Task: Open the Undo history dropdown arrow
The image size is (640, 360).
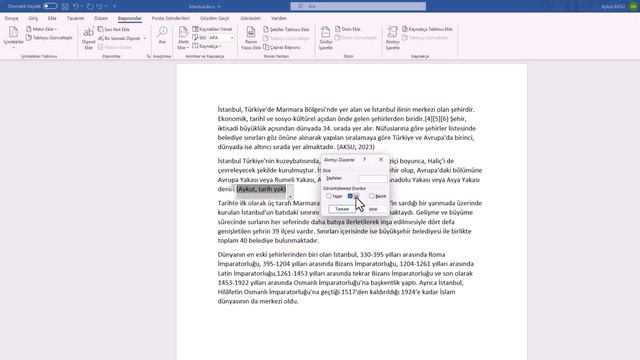Action: [x=82, y=7]
